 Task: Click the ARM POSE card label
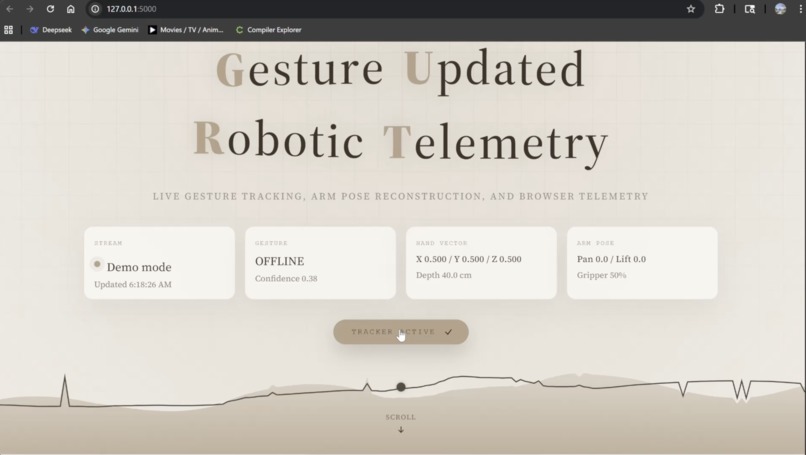click(595, 243)
